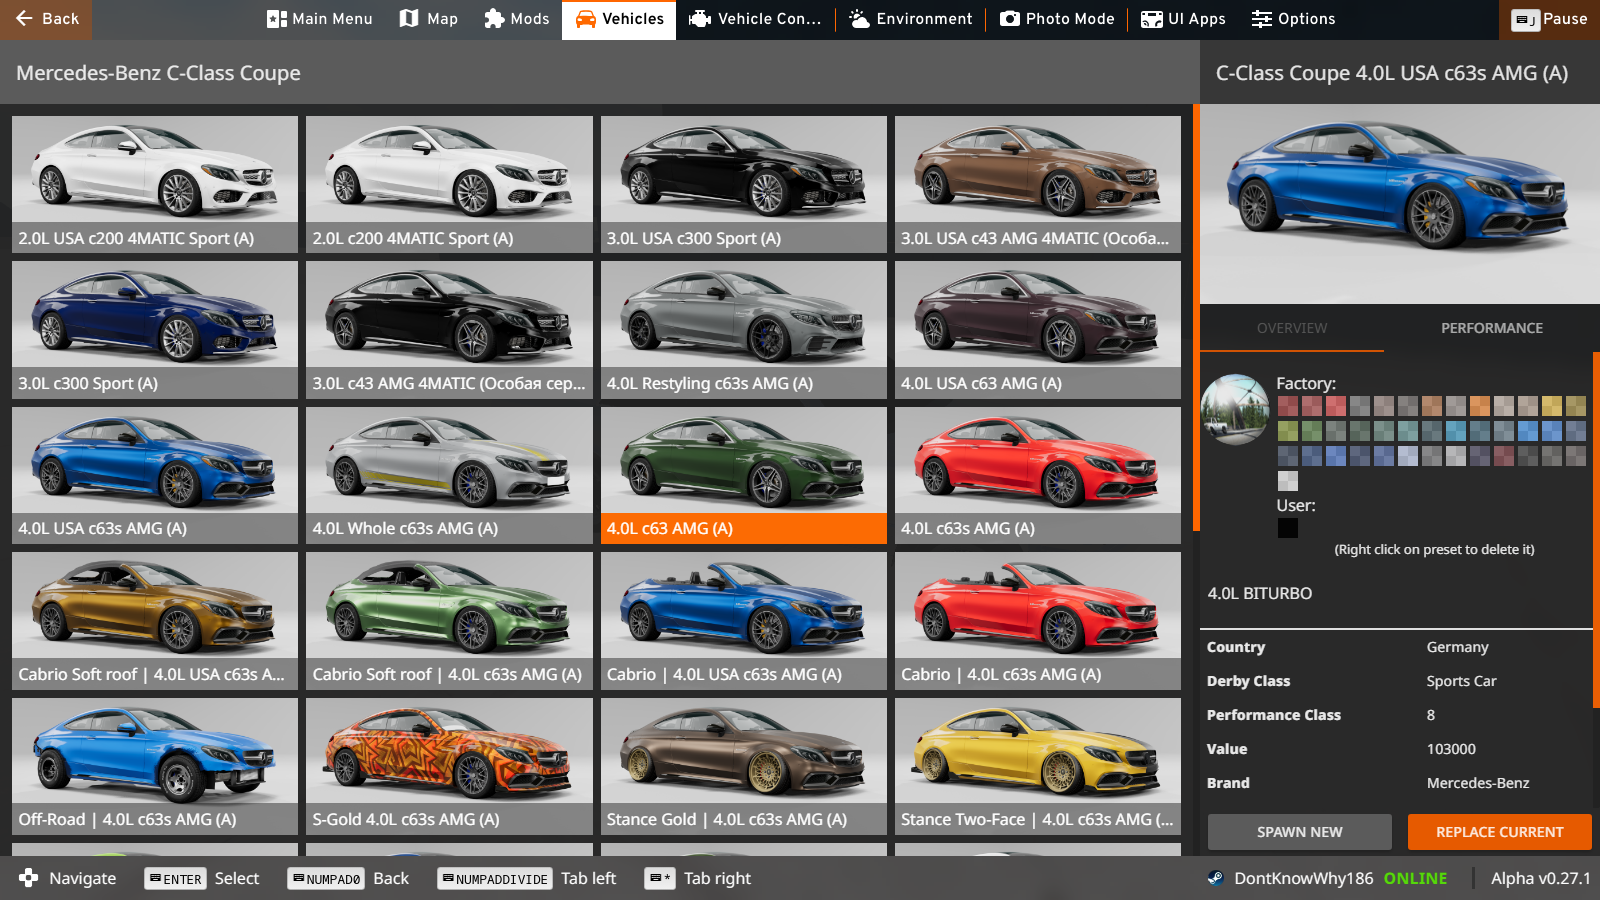This screenshot has width=1600, height=900.
Task: Open the Main Menu
Action: pyautogui.click(x=320, y=19)
